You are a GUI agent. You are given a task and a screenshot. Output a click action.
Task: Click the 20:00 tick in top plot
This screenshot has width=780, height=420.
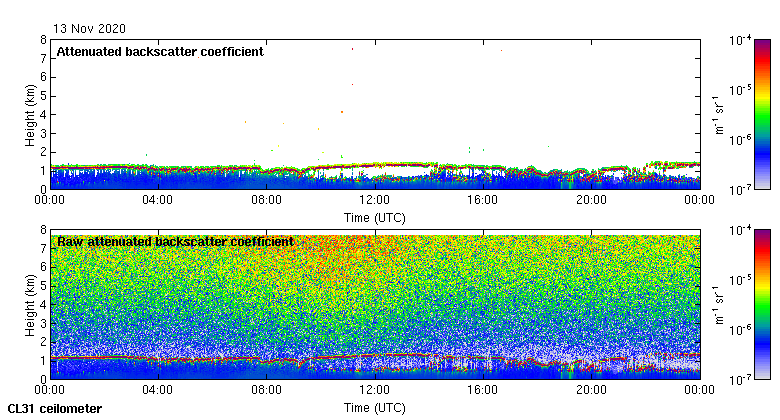pyautogui.click(x=591, y=200)
